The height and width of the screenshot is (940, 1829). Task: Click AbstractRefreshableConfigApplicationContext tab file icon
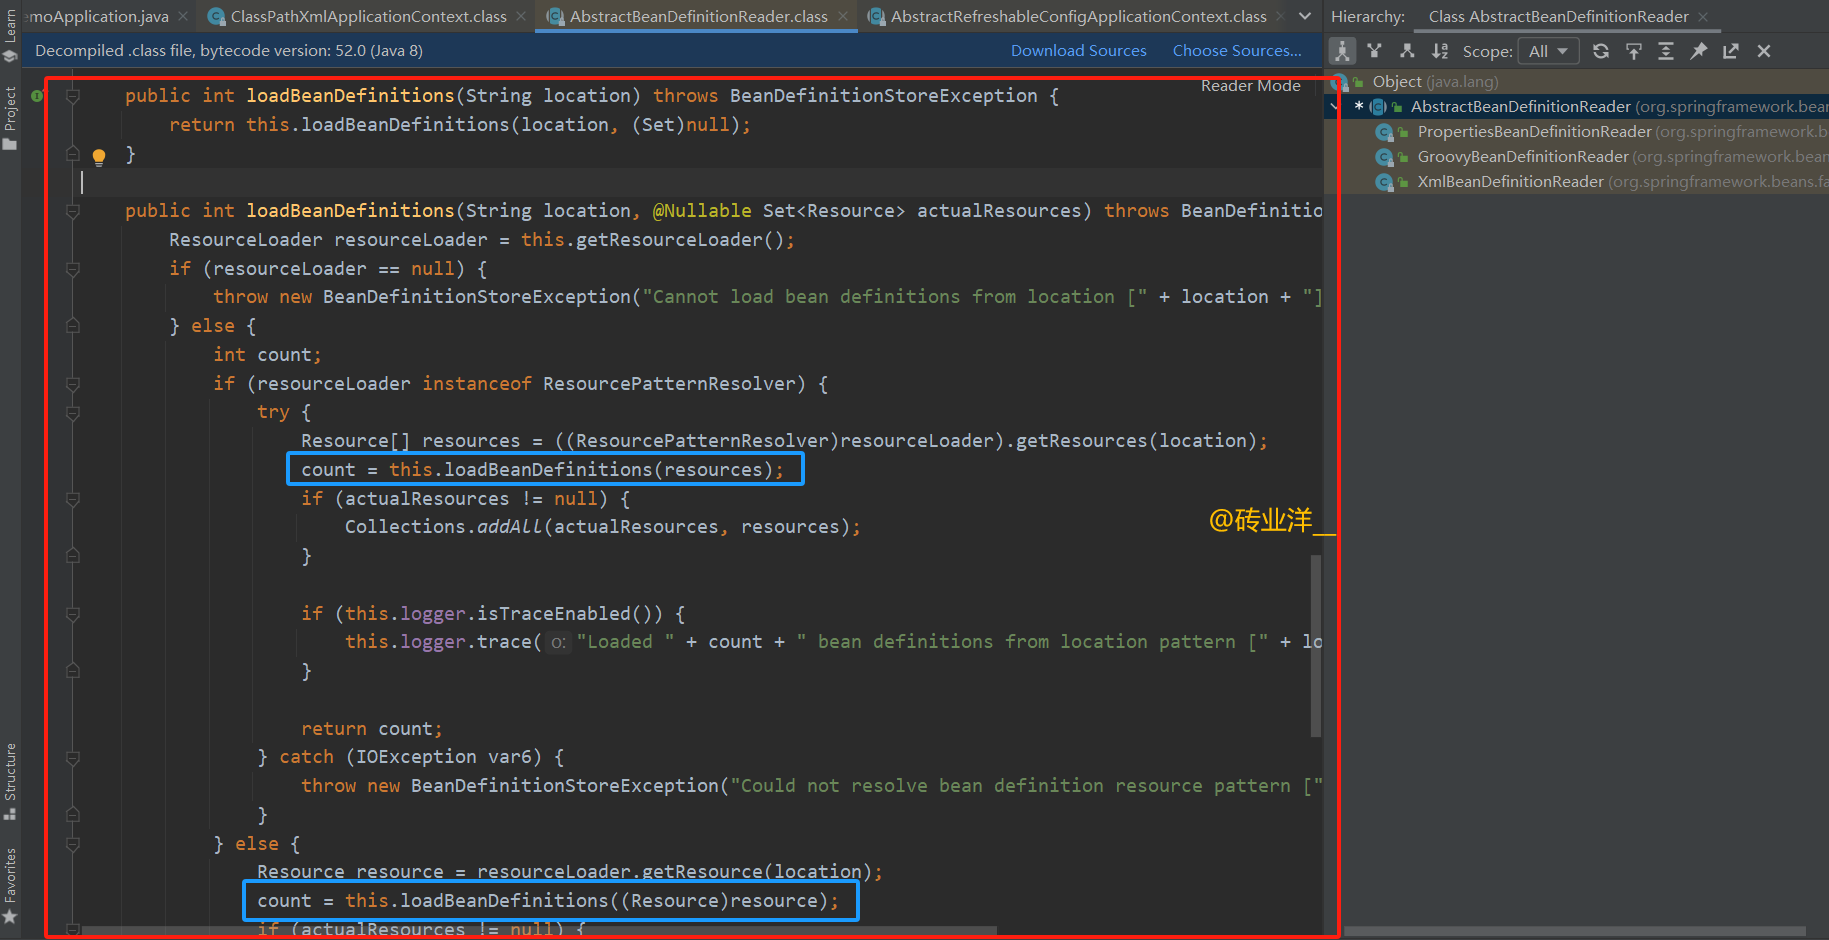click(876, 17)
